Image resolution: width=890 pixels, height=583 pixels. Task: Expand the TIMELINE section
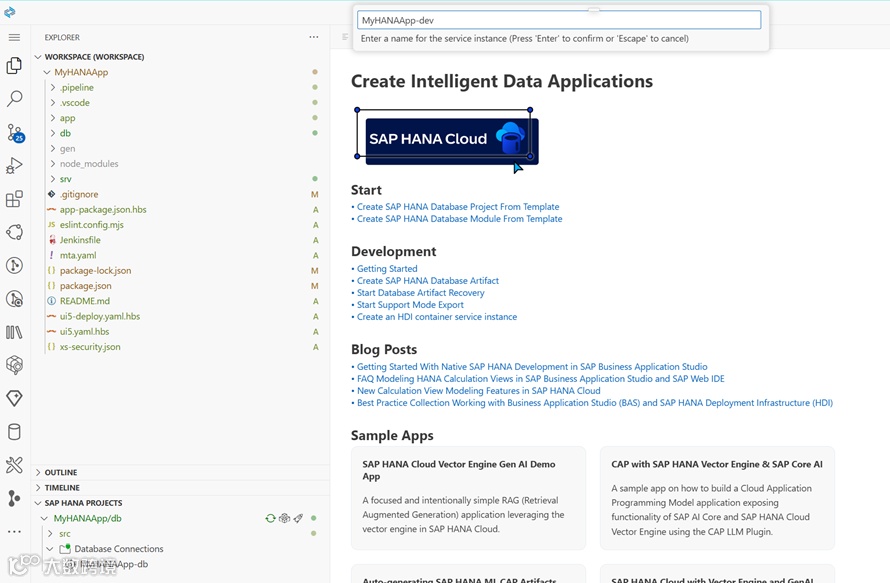click(x=38, y=488)
